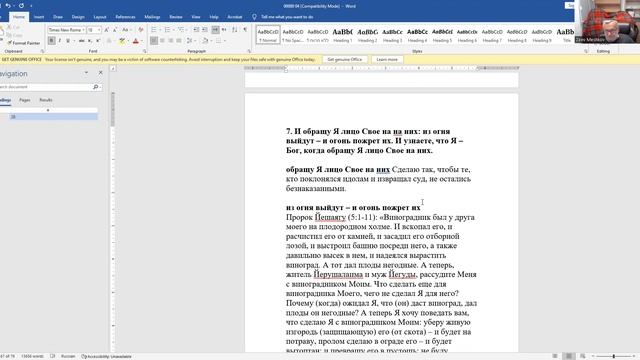Screen dimensions: 640x360
Task: Click Sort icon in Paragraph group
Action: [x=235, y=30]
